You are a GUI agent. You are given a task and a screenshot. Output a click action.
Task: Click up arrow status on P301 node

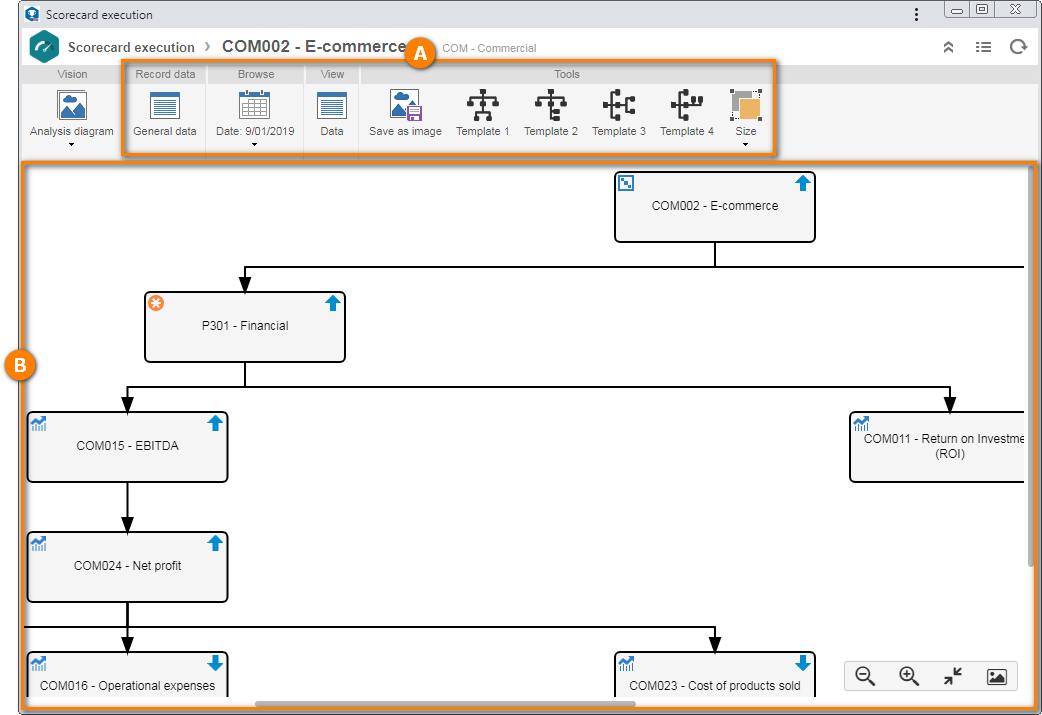point(333,303)
